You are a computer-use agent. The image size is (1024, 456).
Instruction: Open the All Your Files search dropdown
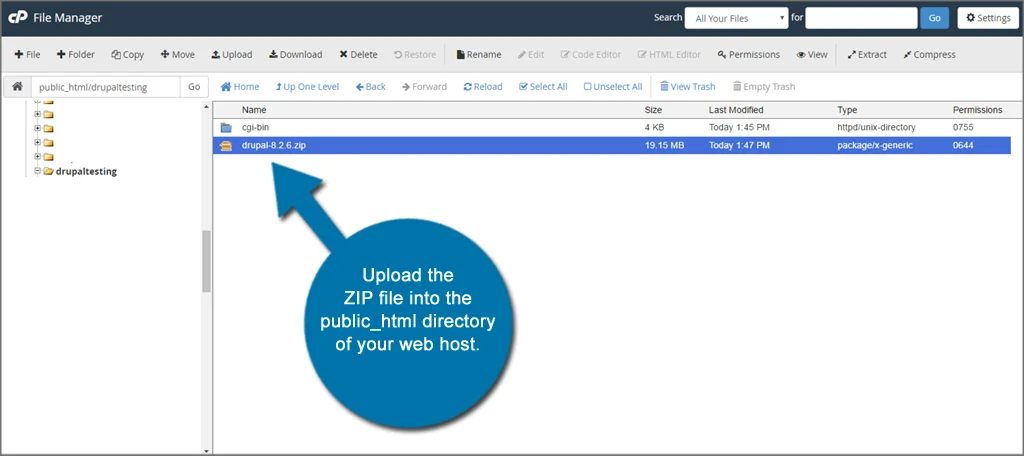point(737,18)
